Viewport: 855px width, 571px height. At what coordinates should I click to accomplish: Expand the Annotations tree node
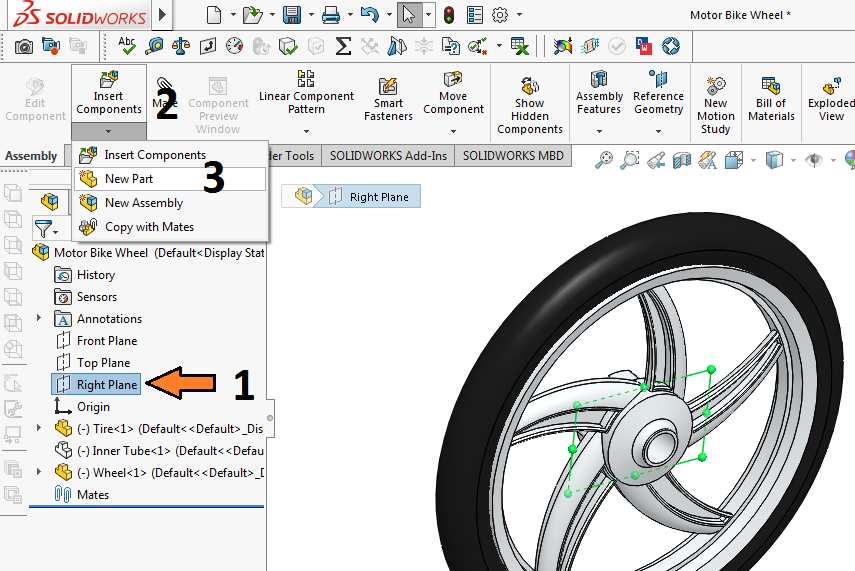(39, 317)
